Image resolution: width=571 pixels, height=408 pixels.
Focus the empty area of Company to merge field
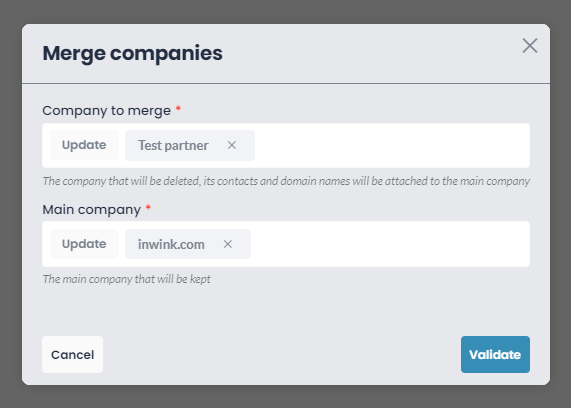pyautogui.click(x=392, y=145)
